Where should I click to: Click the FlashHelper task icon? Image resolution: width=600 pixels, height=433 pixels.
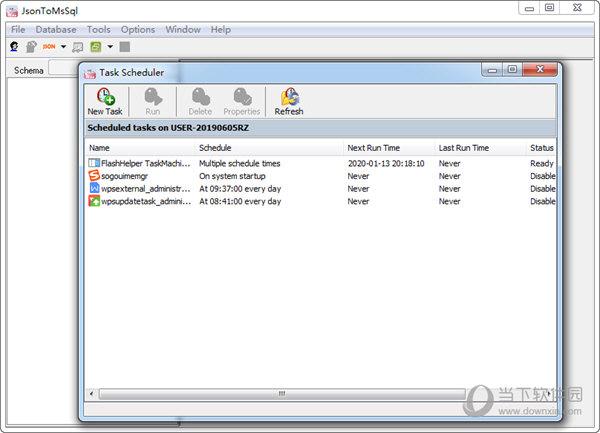pos(94,163)
